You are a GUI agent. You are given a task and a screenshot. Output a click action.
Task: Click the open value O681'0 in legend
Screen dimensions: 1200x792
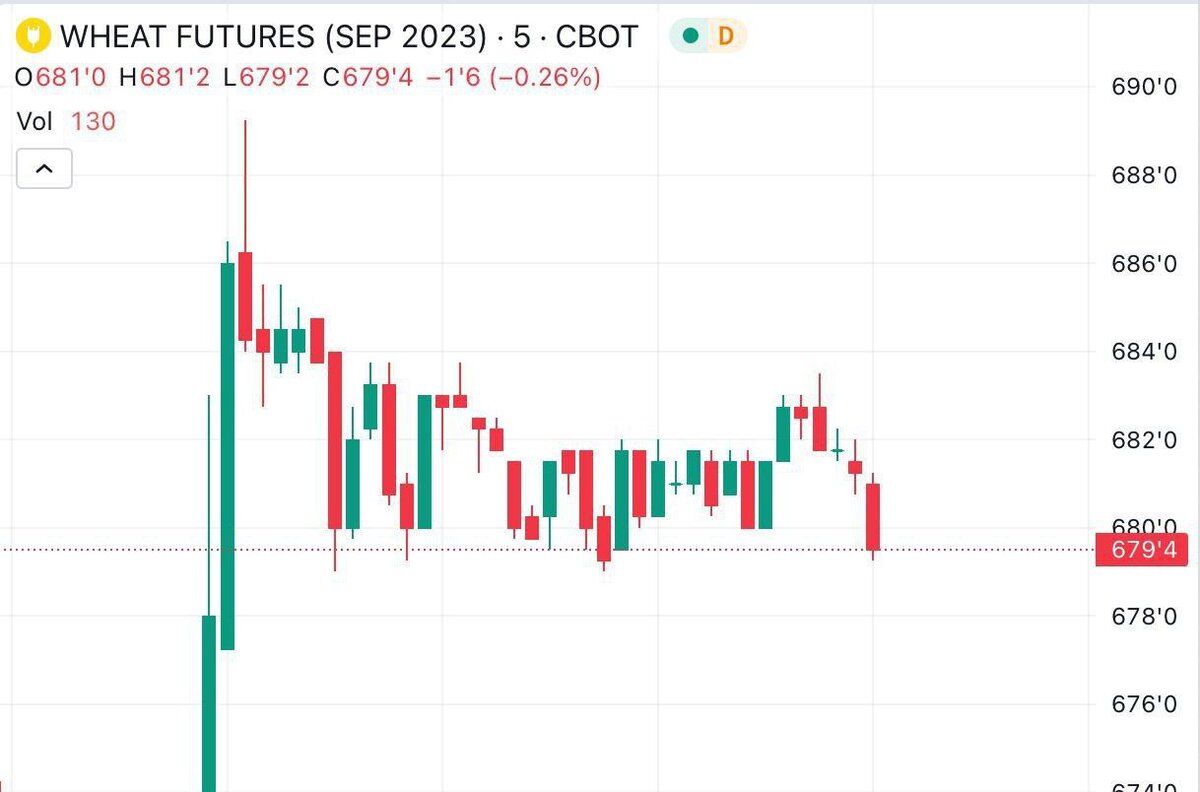pyautogui.click(x=60, y=78)
